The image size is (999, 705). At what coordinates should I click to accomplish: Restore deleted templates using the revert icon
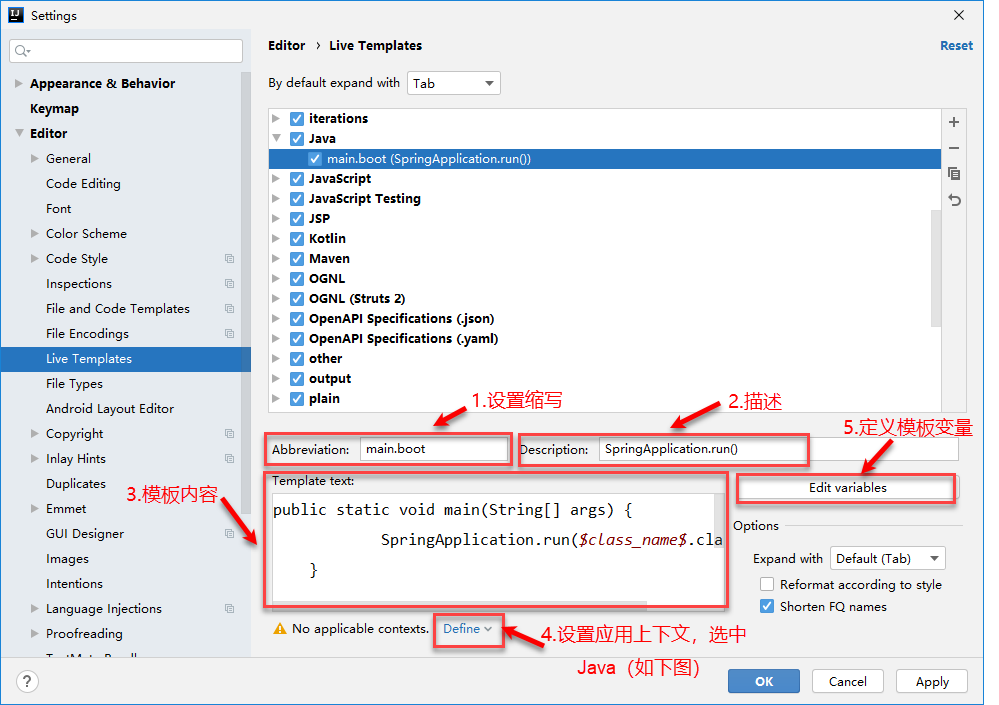(954, 200)
